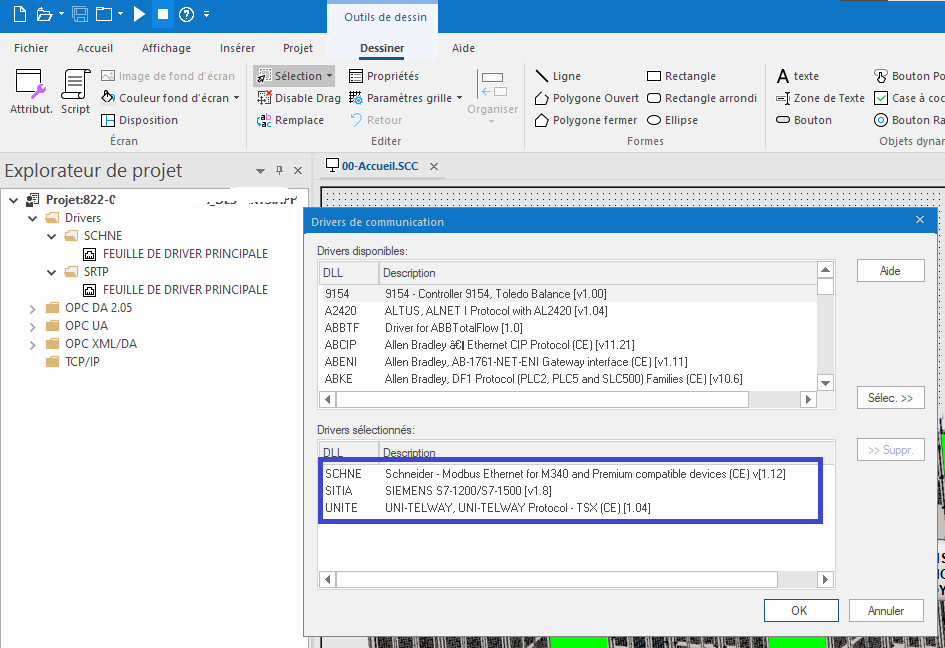Image resolution: width=945 pixels, height=648 pixels.
Task: Select the SITIA selected driver row
Action: point(570,491)
